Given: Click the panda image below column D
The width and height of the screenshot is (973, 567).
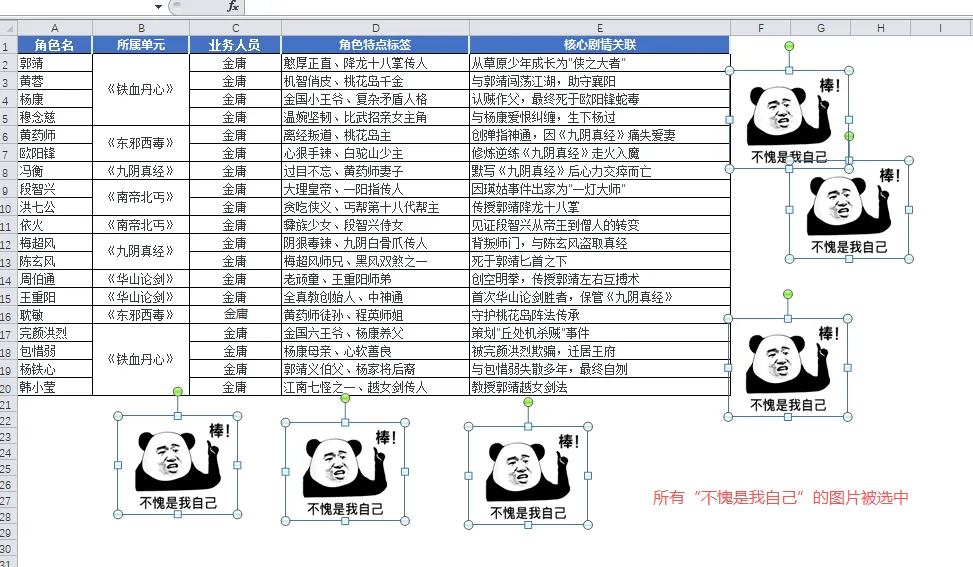Looking at the screenshot, I should (x=345, y=471).
